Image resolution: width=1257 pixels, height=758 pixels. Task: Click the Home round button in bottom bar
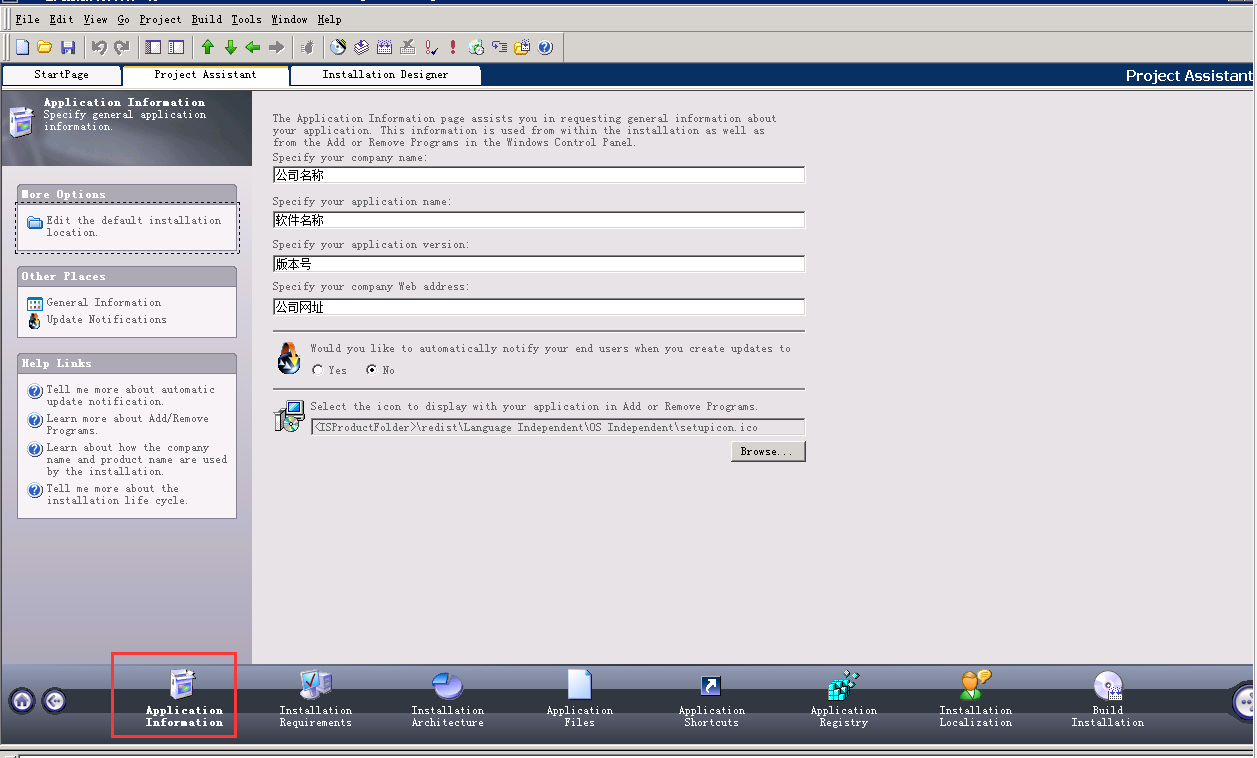[22, 701]
